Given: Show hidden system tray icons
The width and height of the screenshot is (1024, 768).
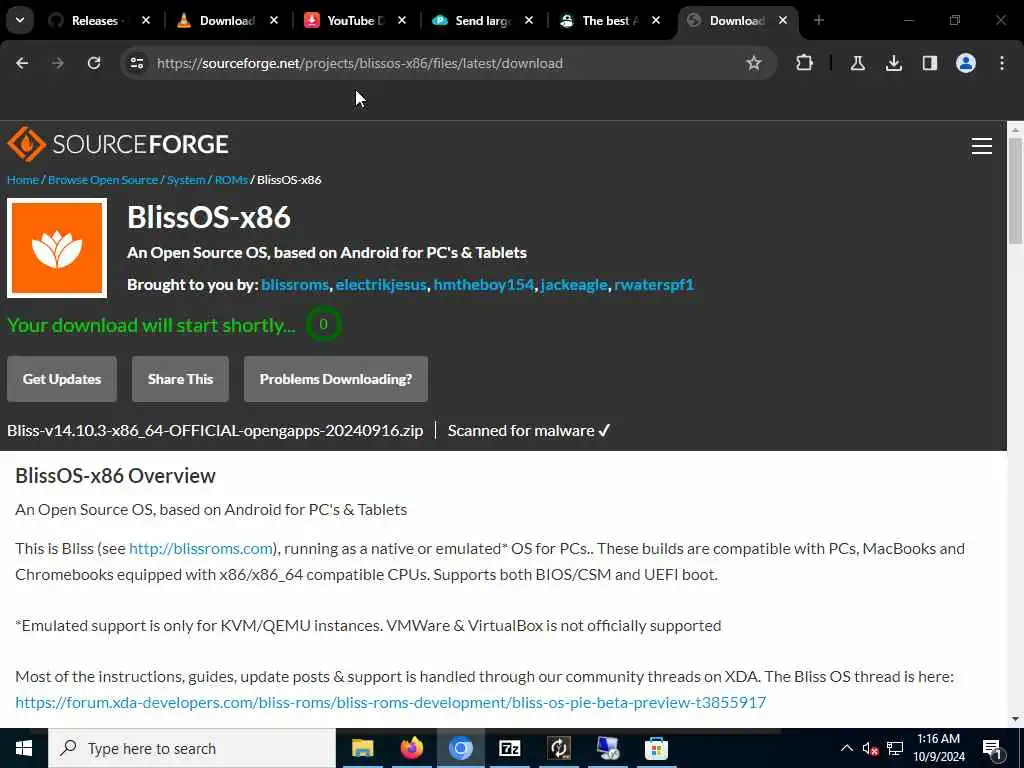Looking at the screenshot, I should click(x=846, y=748).
